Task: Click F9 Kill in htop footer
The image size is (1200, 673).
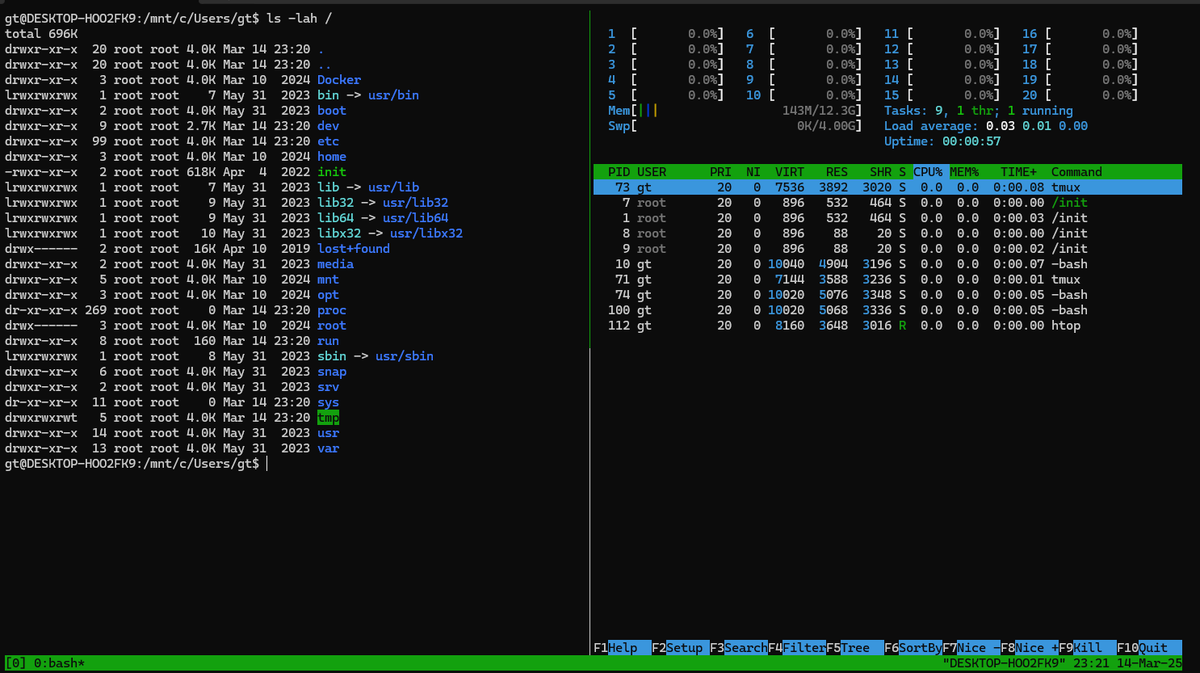Action: tap(1087, 648)
